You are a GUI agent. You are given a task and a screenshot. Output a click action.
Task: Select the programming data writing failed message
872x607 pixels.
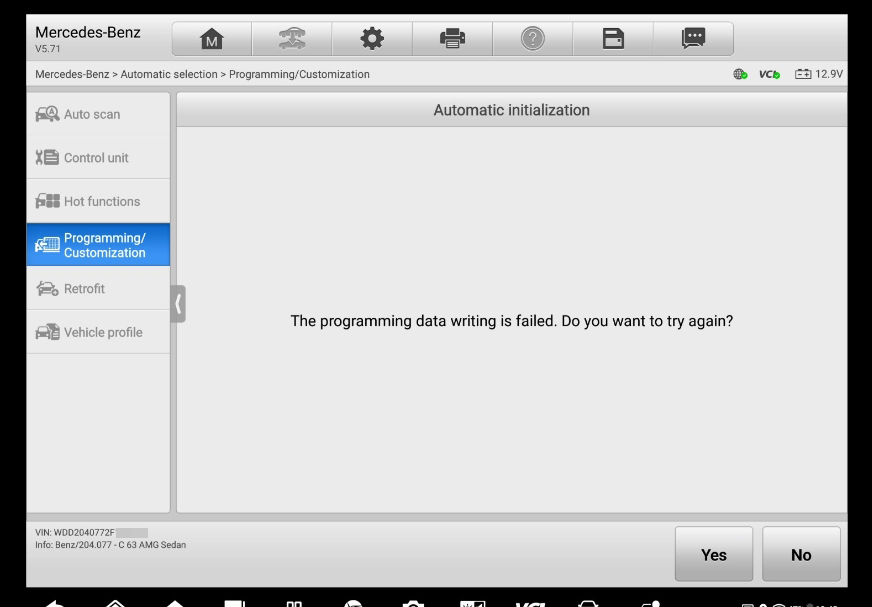pos(512,321)
